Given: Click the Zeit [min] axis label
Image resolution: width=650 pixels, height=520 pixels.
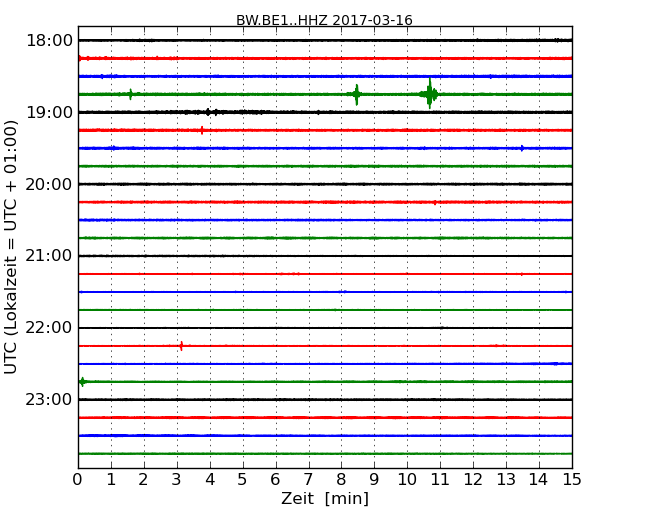Looking at the screenshot, I should 325,499.
